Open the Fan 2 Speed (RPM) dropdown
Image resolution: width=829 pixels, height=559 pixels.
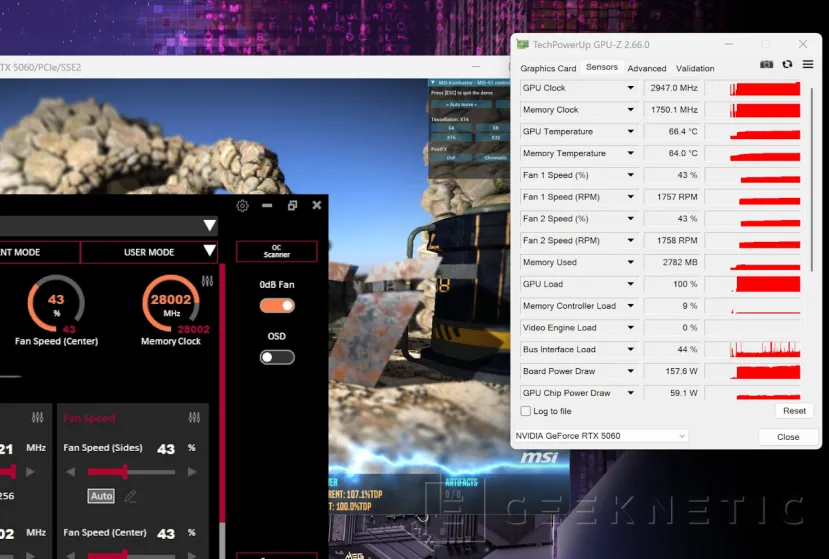coord(630,241)
